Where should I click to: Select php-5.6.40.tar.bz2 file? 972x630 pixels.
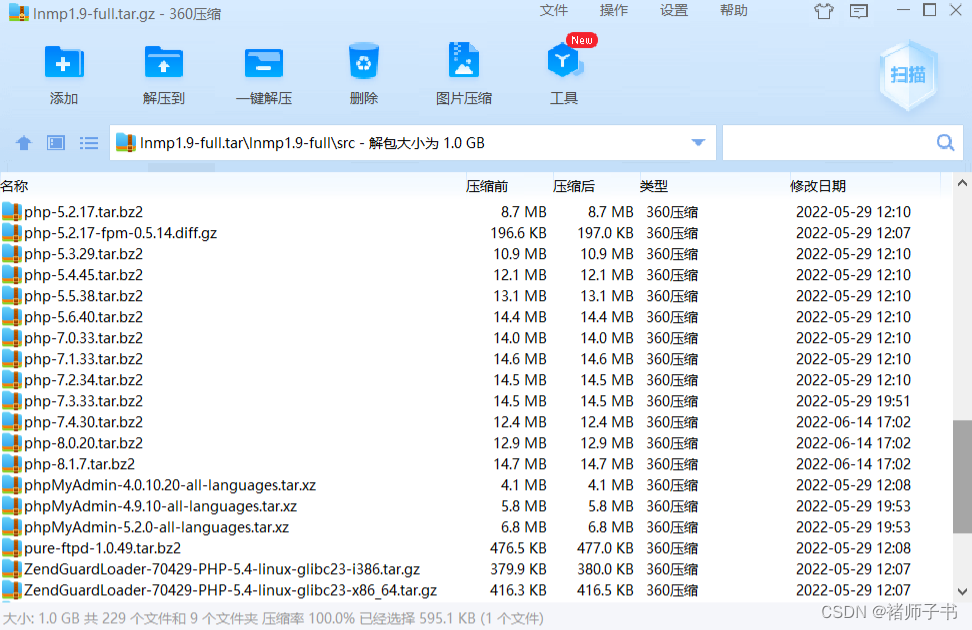tap(83, 317)
